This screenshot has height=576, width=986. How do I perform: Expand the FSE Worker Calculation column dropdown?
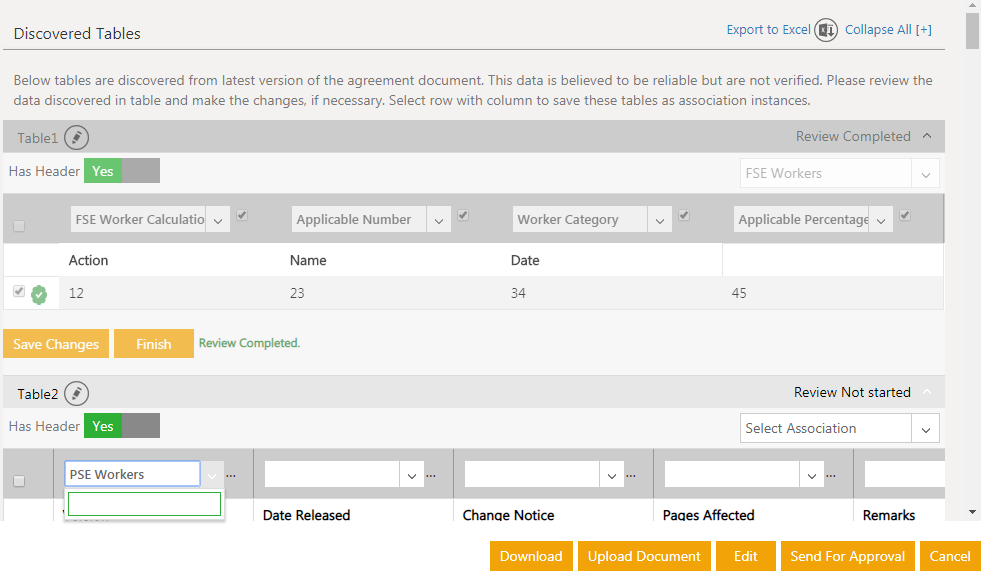pyautogui.click(x=219, y=220)
